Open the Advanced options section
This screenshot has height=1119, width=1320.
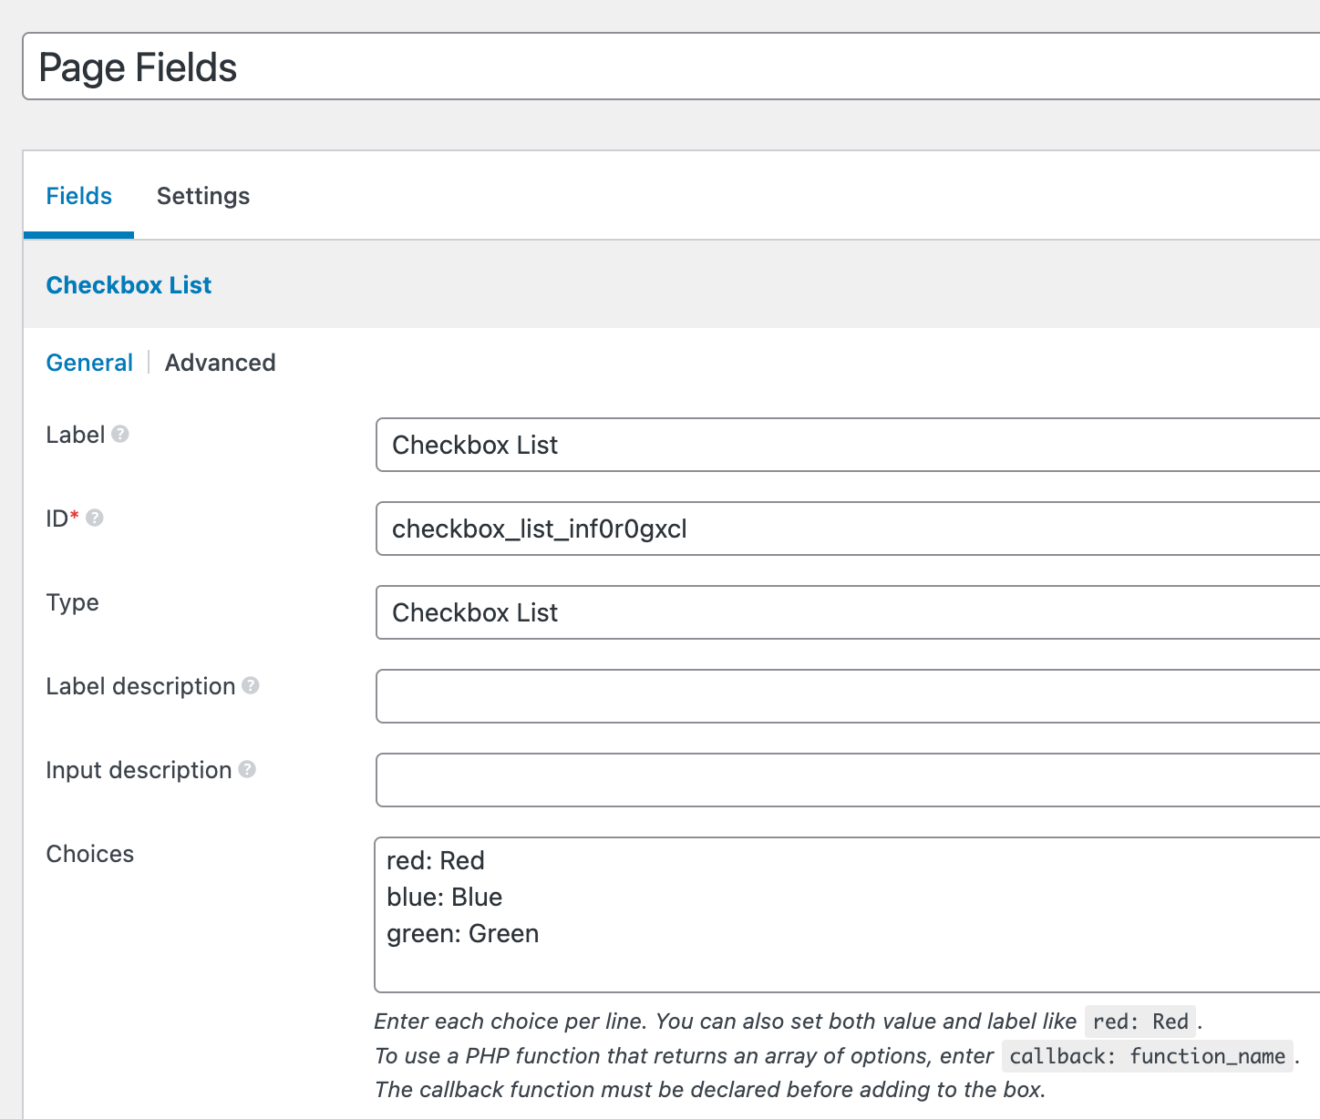point(220,362)
